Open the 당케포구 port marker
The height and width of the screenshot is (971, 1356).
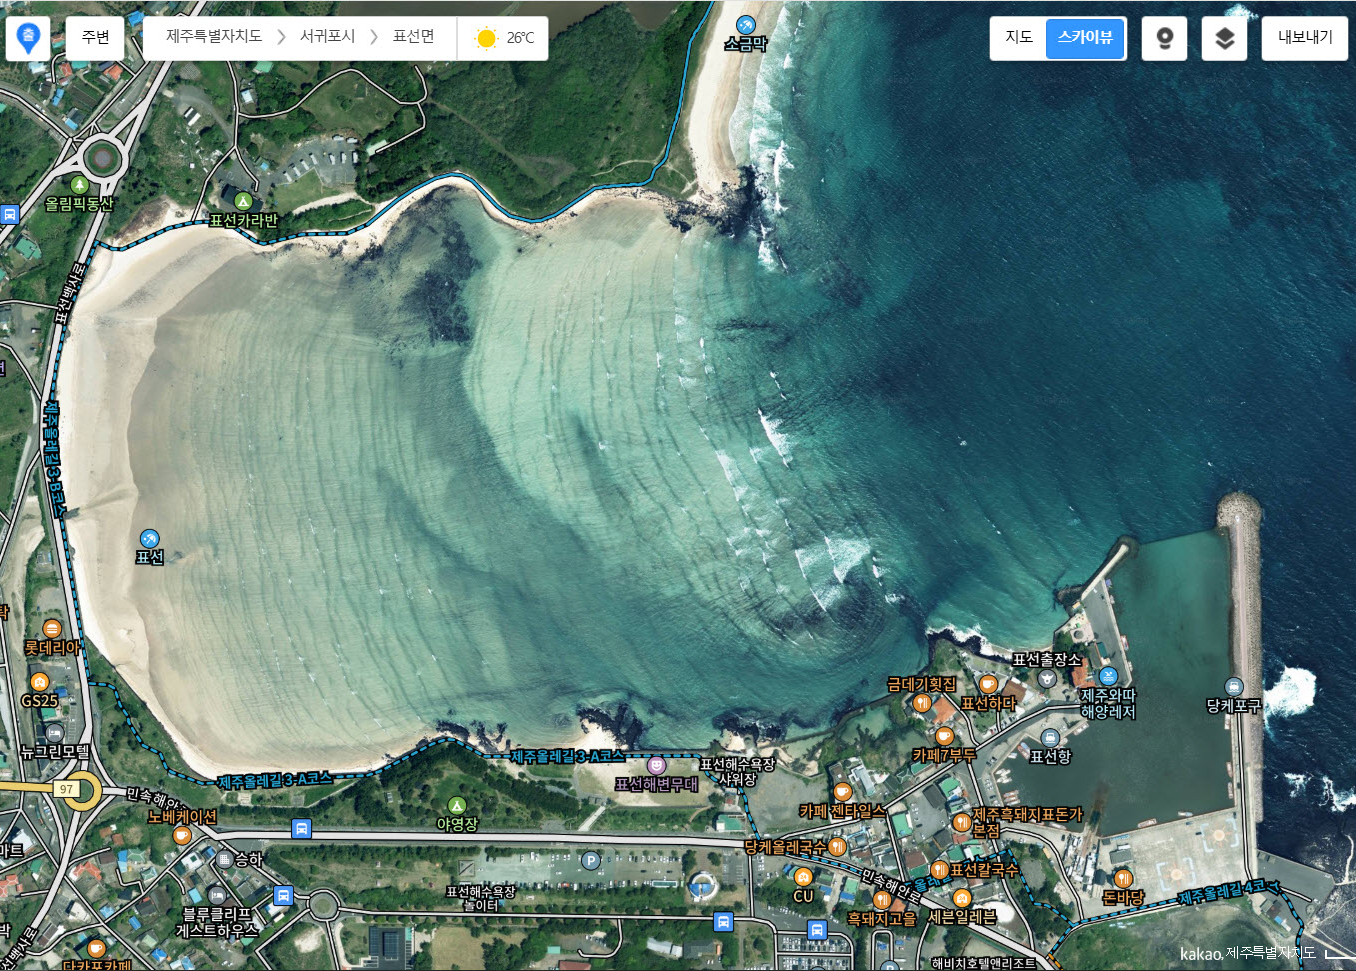[x=1234, y=687]
